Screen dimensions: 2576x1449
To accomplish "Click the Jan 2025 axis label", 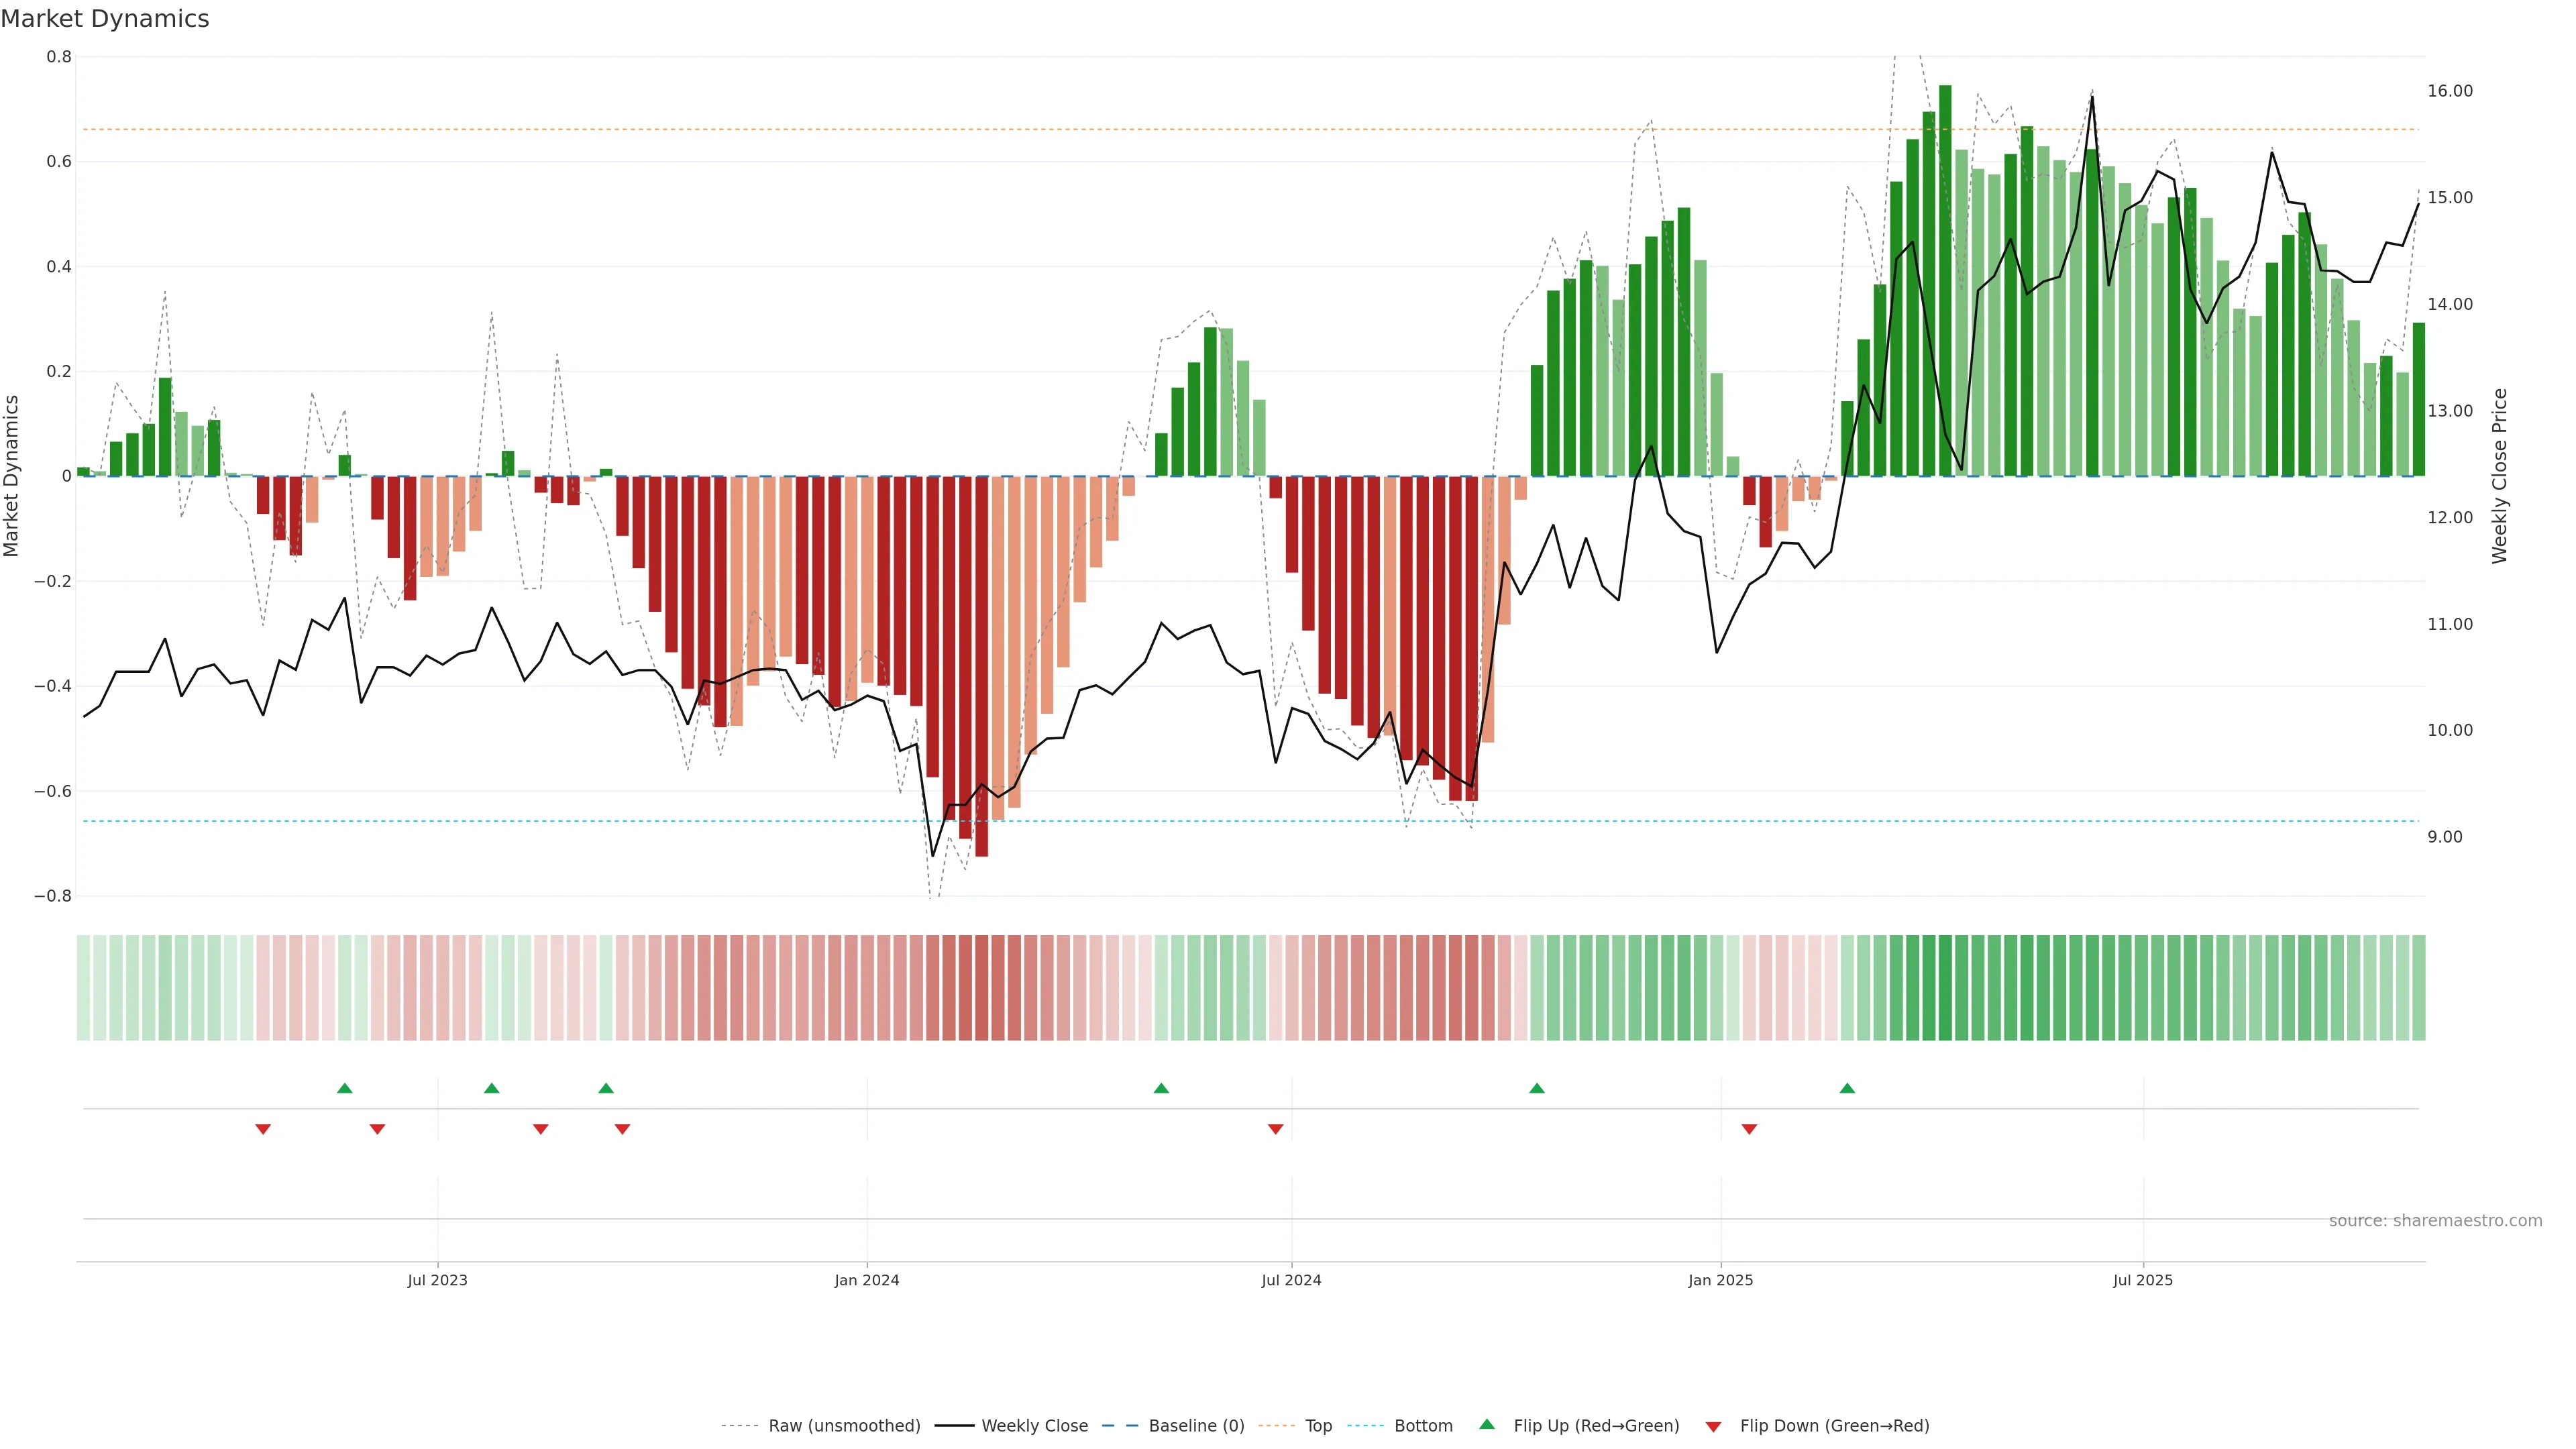I will point(1720,1280).
